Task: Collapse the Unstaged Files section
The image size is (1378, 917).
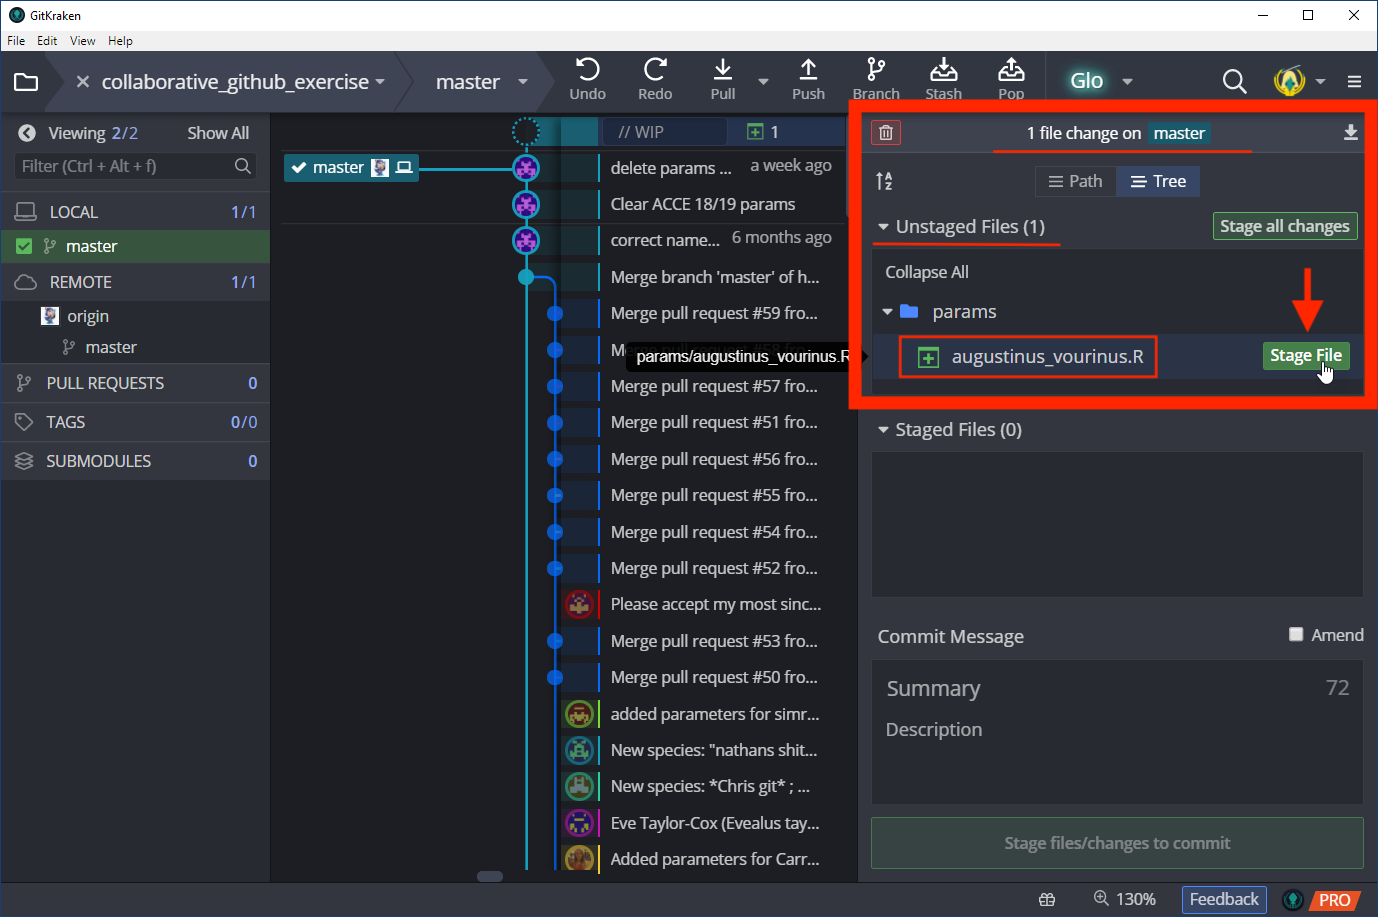Action: tap(883, 227)
